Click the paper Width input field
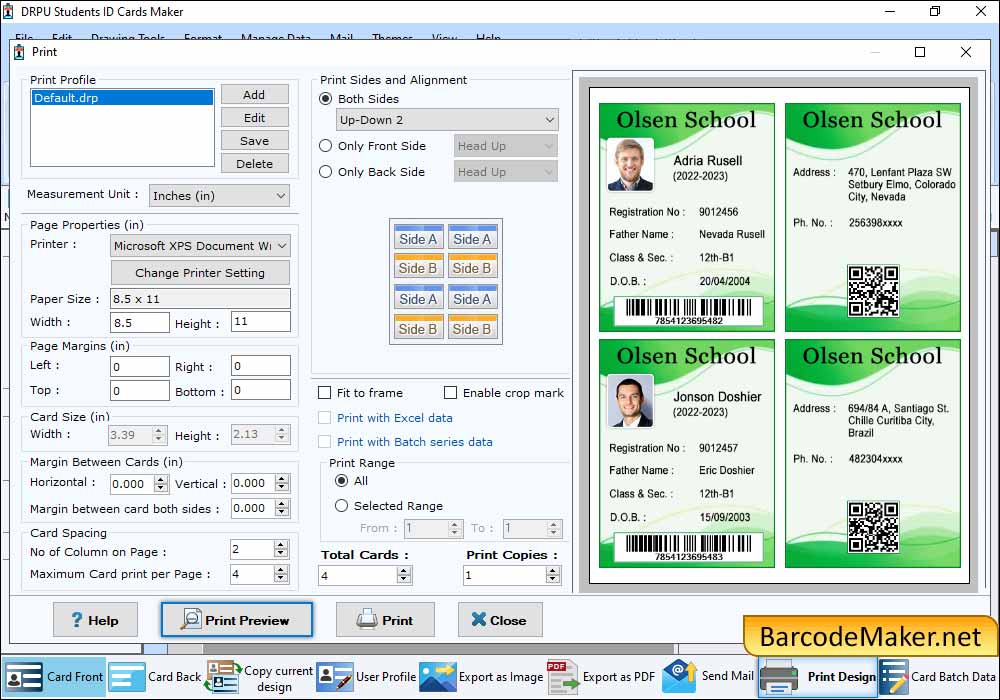Screen dimensions: 1000x700 (x=140, y=323)
